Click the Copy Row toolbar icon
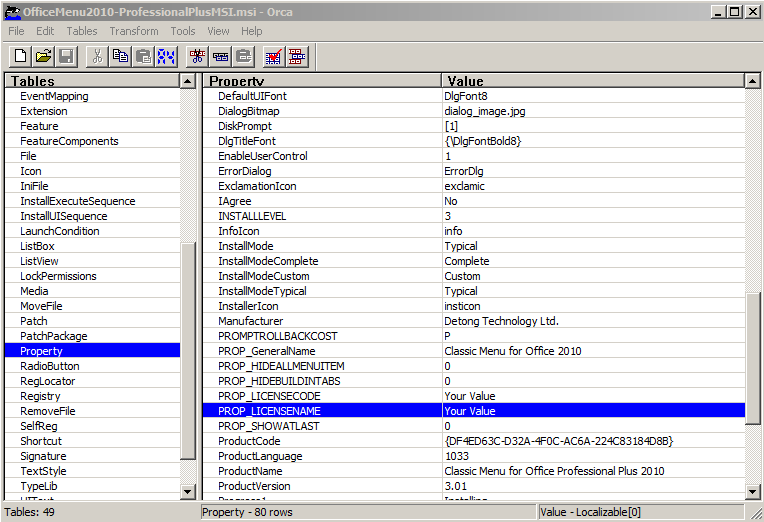The height and width of the screenshot is (522, 764). tap(220, 57)
